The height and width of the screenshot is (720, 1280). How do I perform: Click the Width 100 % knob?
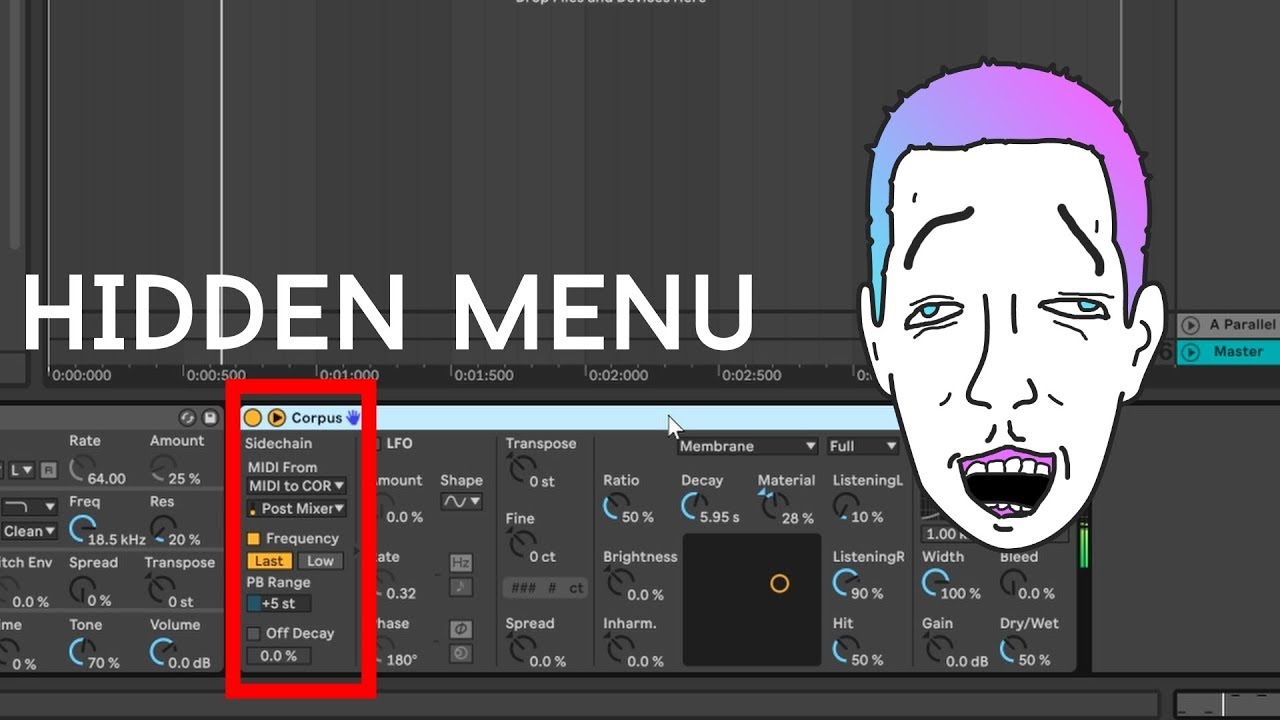coord(935,581)
